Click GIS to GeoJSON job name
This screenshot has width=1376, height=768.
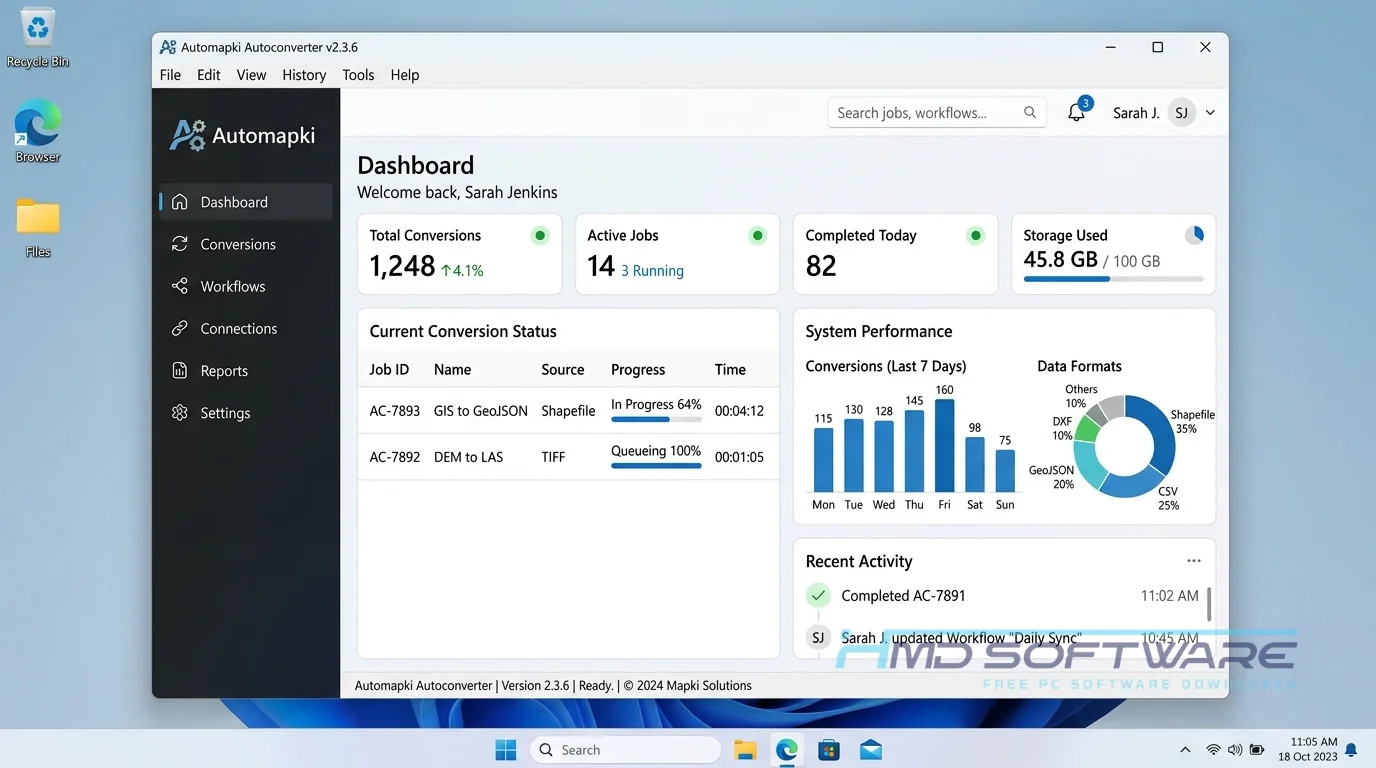click(x=480, y=411)
